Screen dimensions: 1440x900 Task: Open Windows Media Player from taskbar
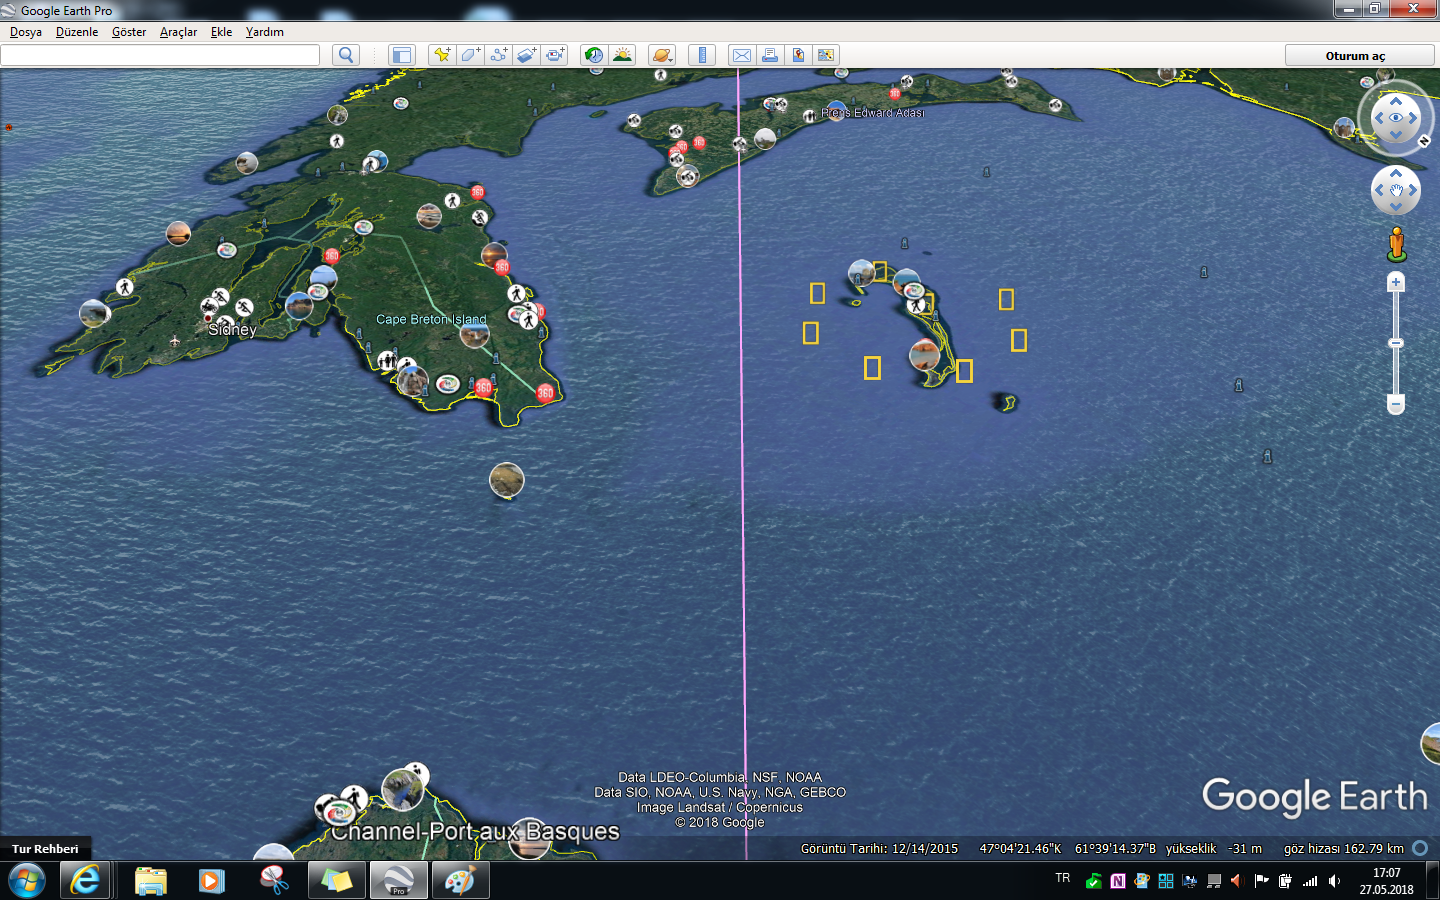[211, 881]
